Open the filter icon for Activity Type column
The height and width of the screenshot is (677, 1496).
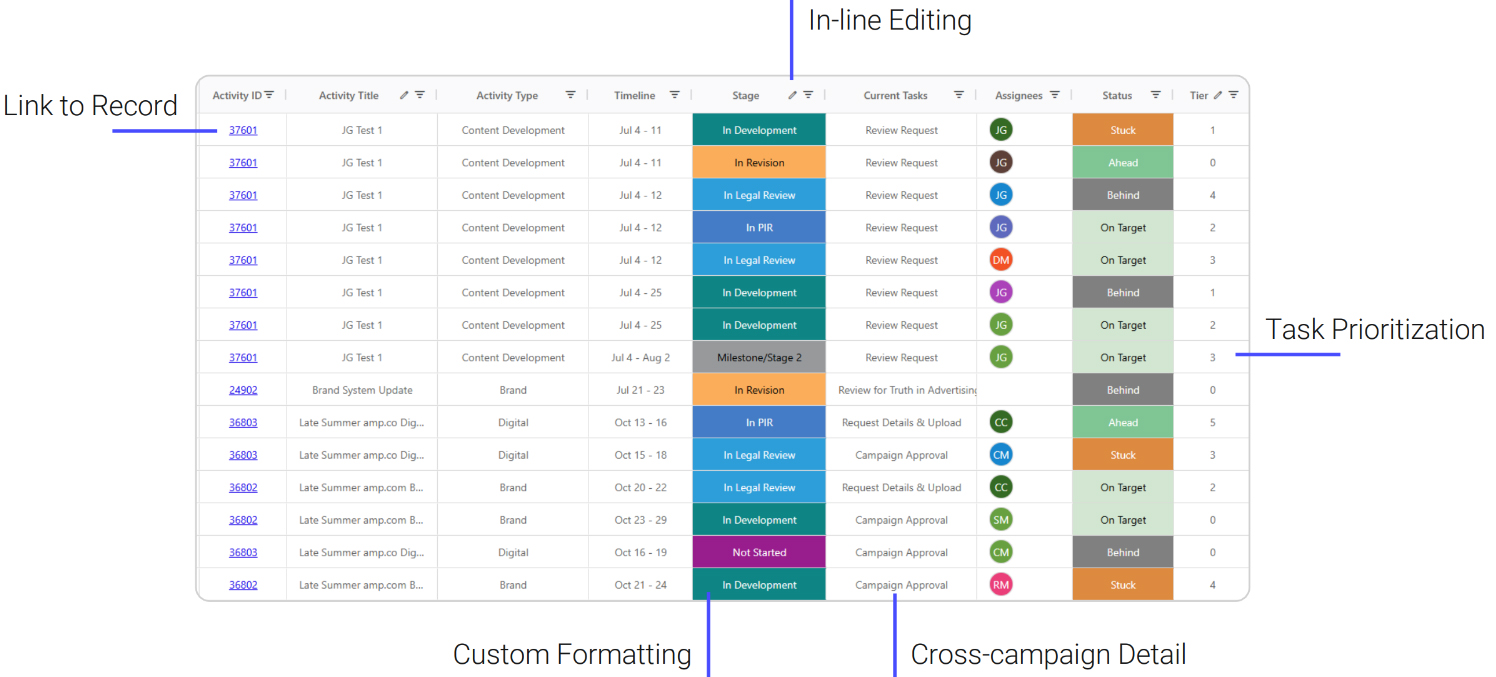click(570, 95)
